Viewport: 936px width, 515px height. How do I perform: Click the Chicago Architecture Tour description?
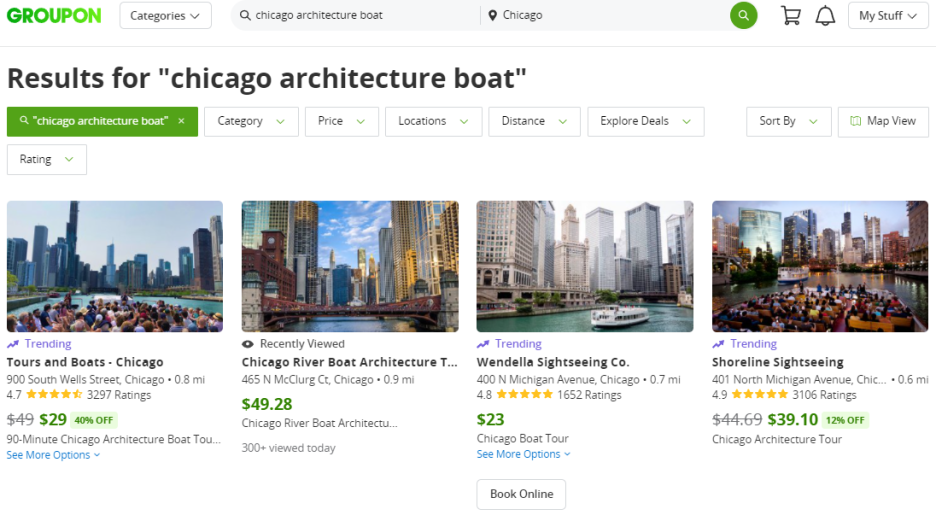point(777,439)
